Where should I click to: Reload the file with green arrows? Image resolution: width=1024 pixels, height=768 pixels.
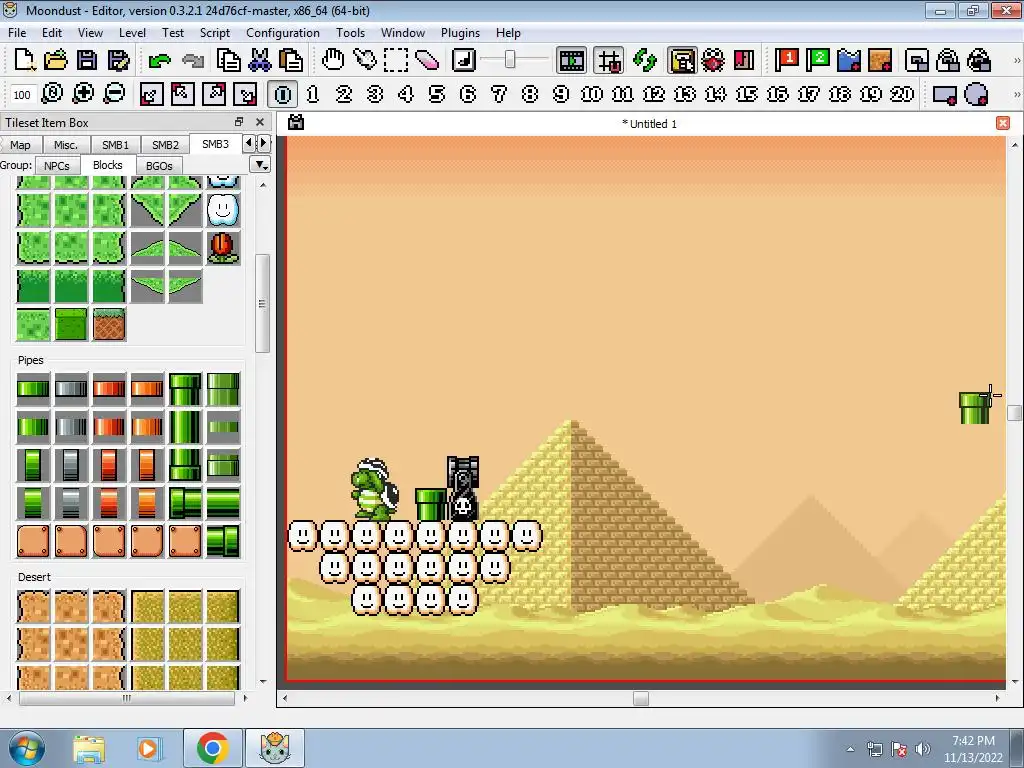tap(645, 60)
